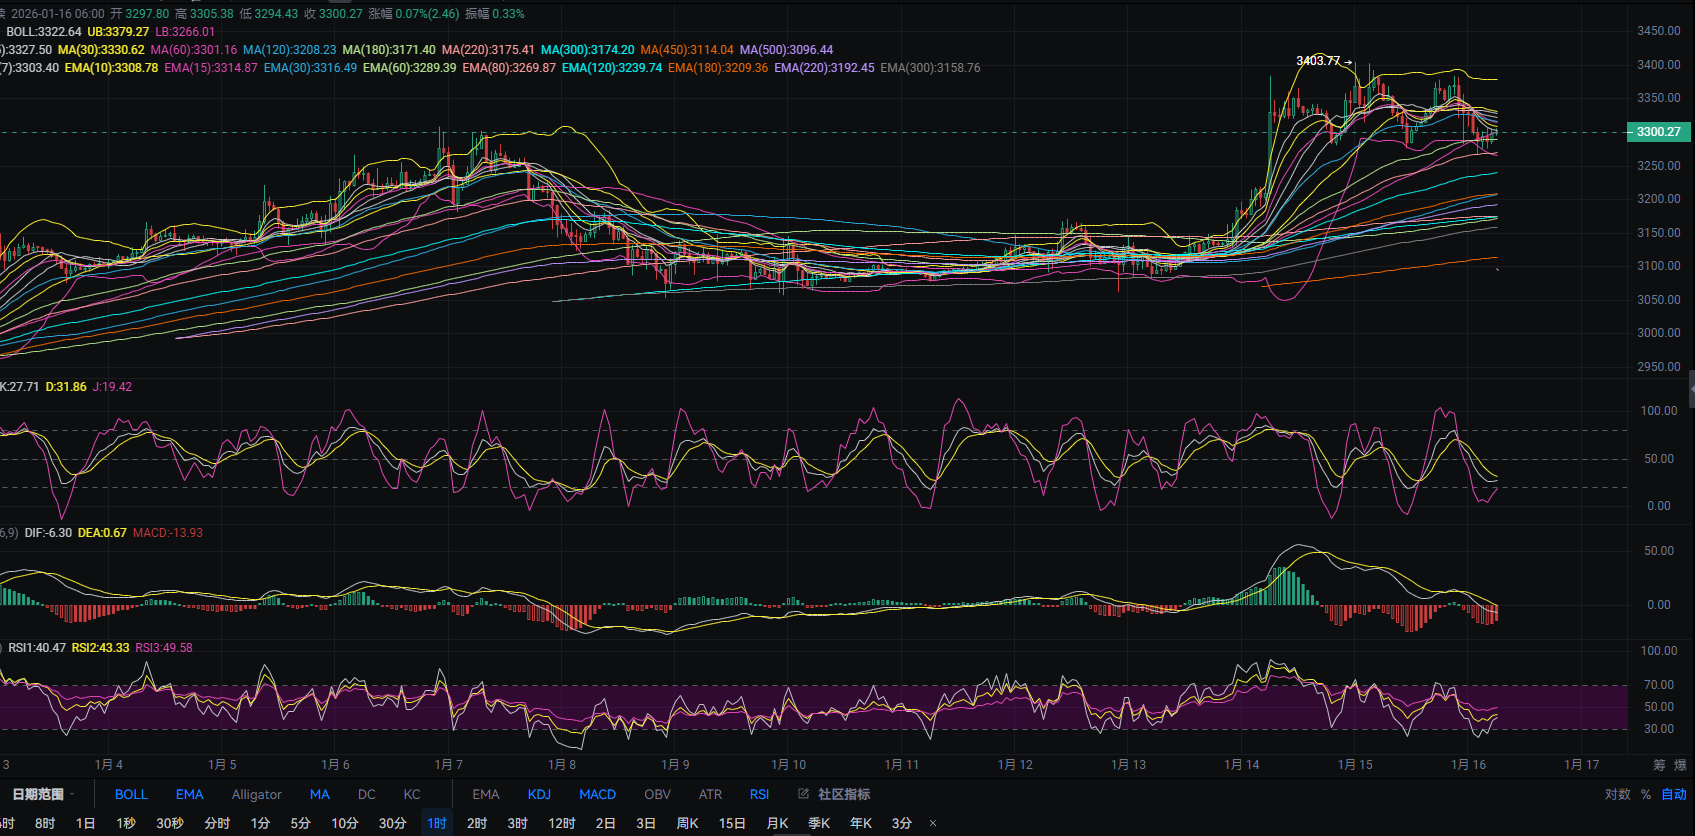Toggle the percent (%) price scale

[1646, 794]
